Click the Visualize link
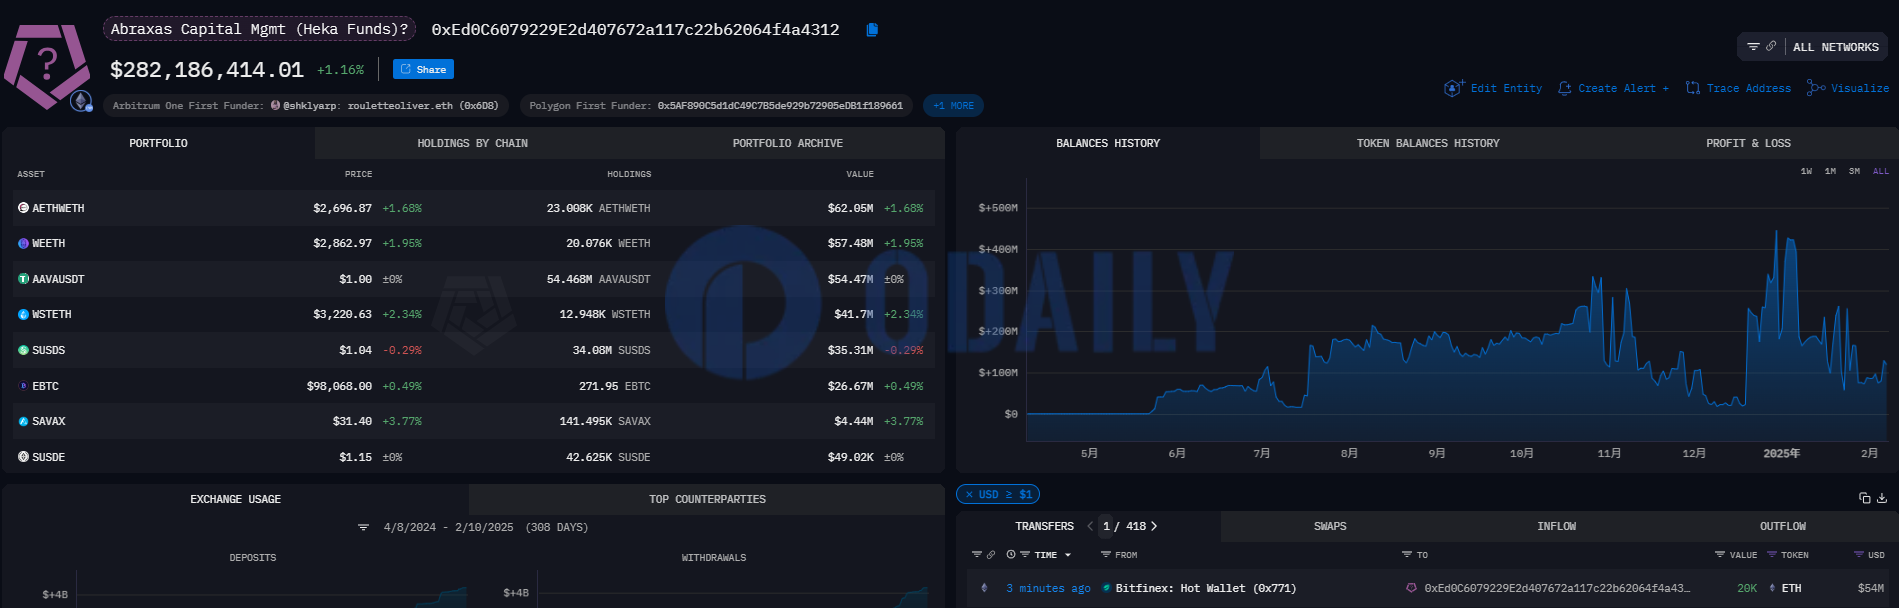Screen dimensions: 1899x608 point(1860,88)
